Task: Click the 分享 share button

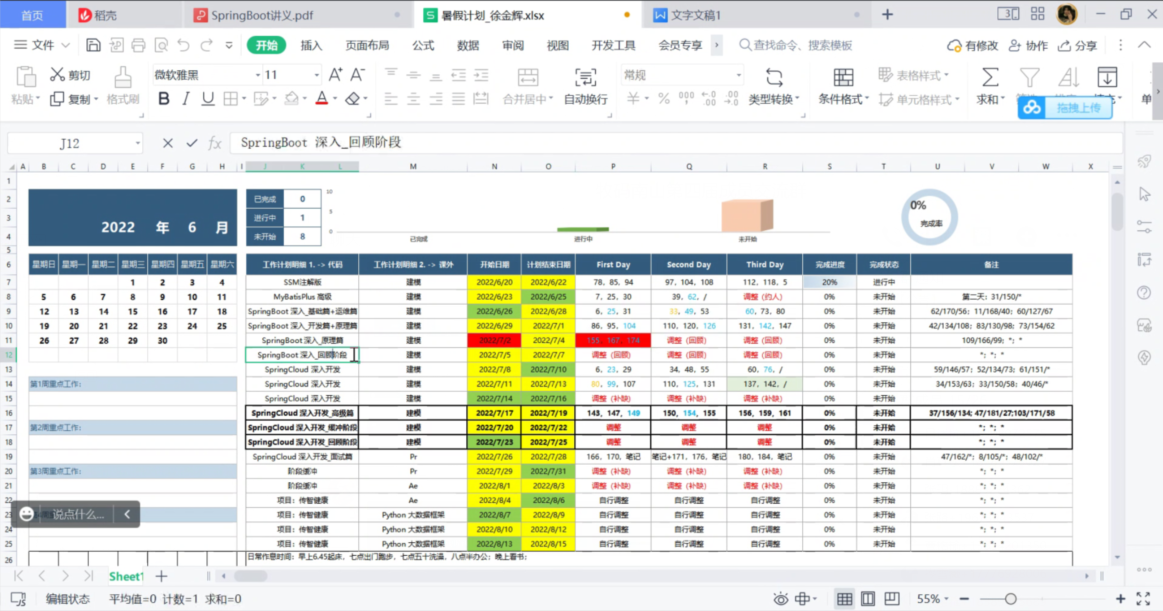Action: [1077, 45]
